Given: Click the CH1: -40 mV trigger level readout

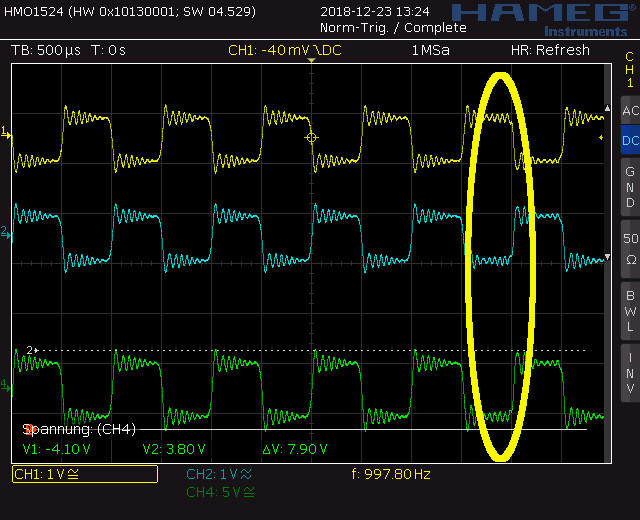Looking at the screenshot, I should [x=285, y=51].
